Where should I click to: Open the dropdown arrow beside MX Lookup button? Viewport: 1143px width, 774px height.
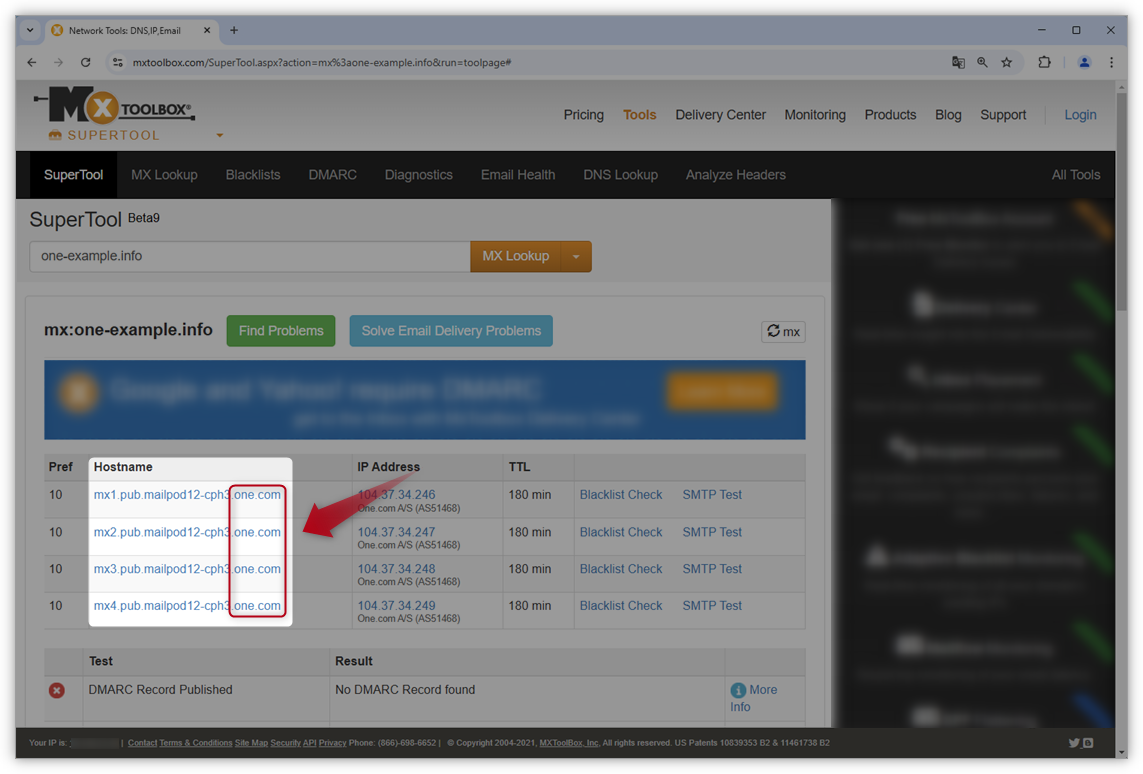coord(577,256)
